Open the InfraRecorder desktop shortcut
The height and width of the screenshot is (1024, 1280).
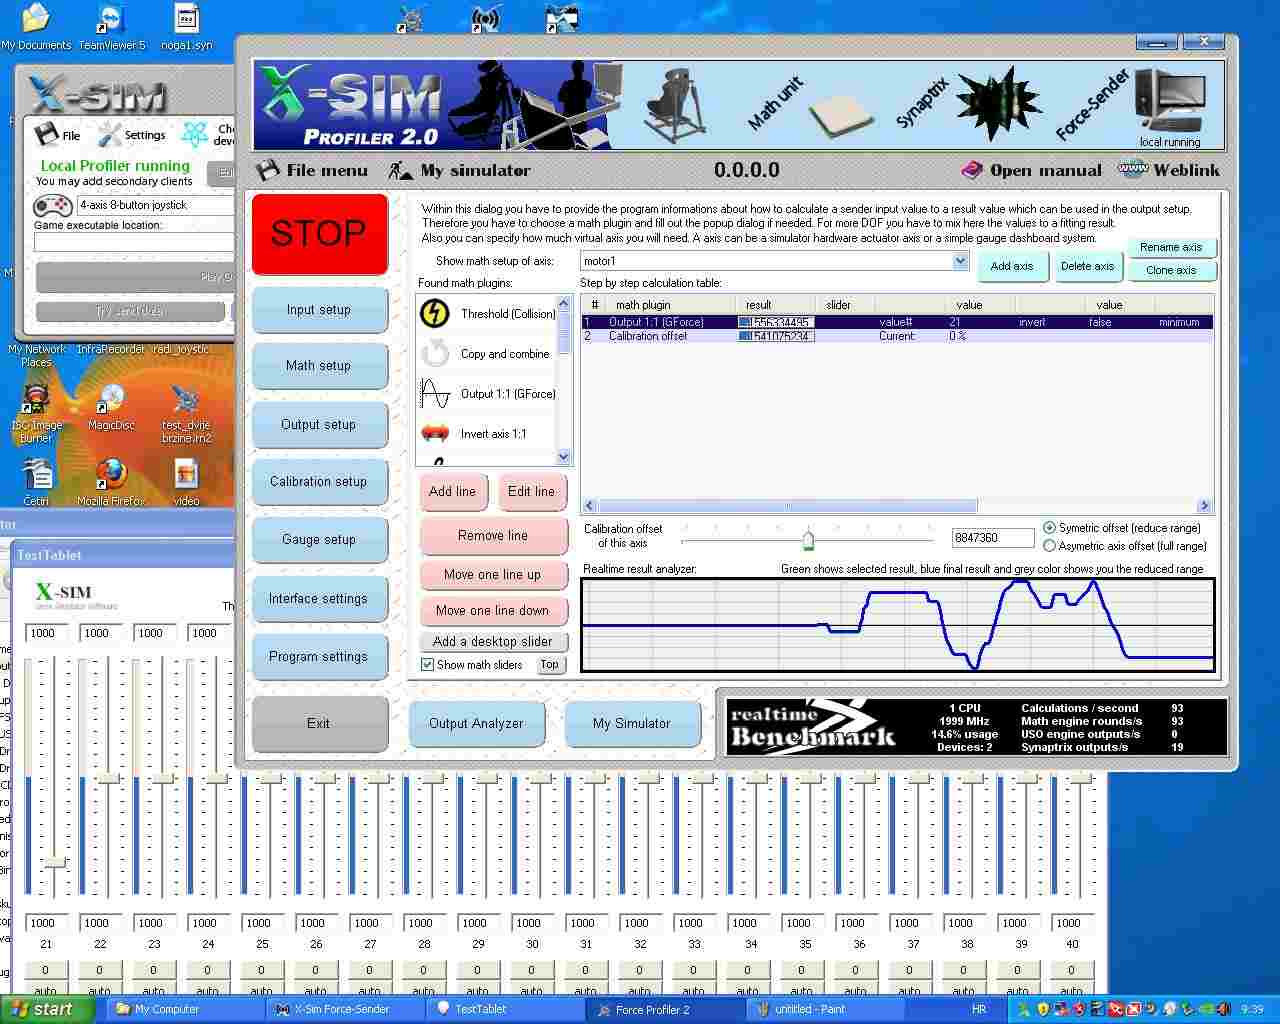click(x=110, y=349)
